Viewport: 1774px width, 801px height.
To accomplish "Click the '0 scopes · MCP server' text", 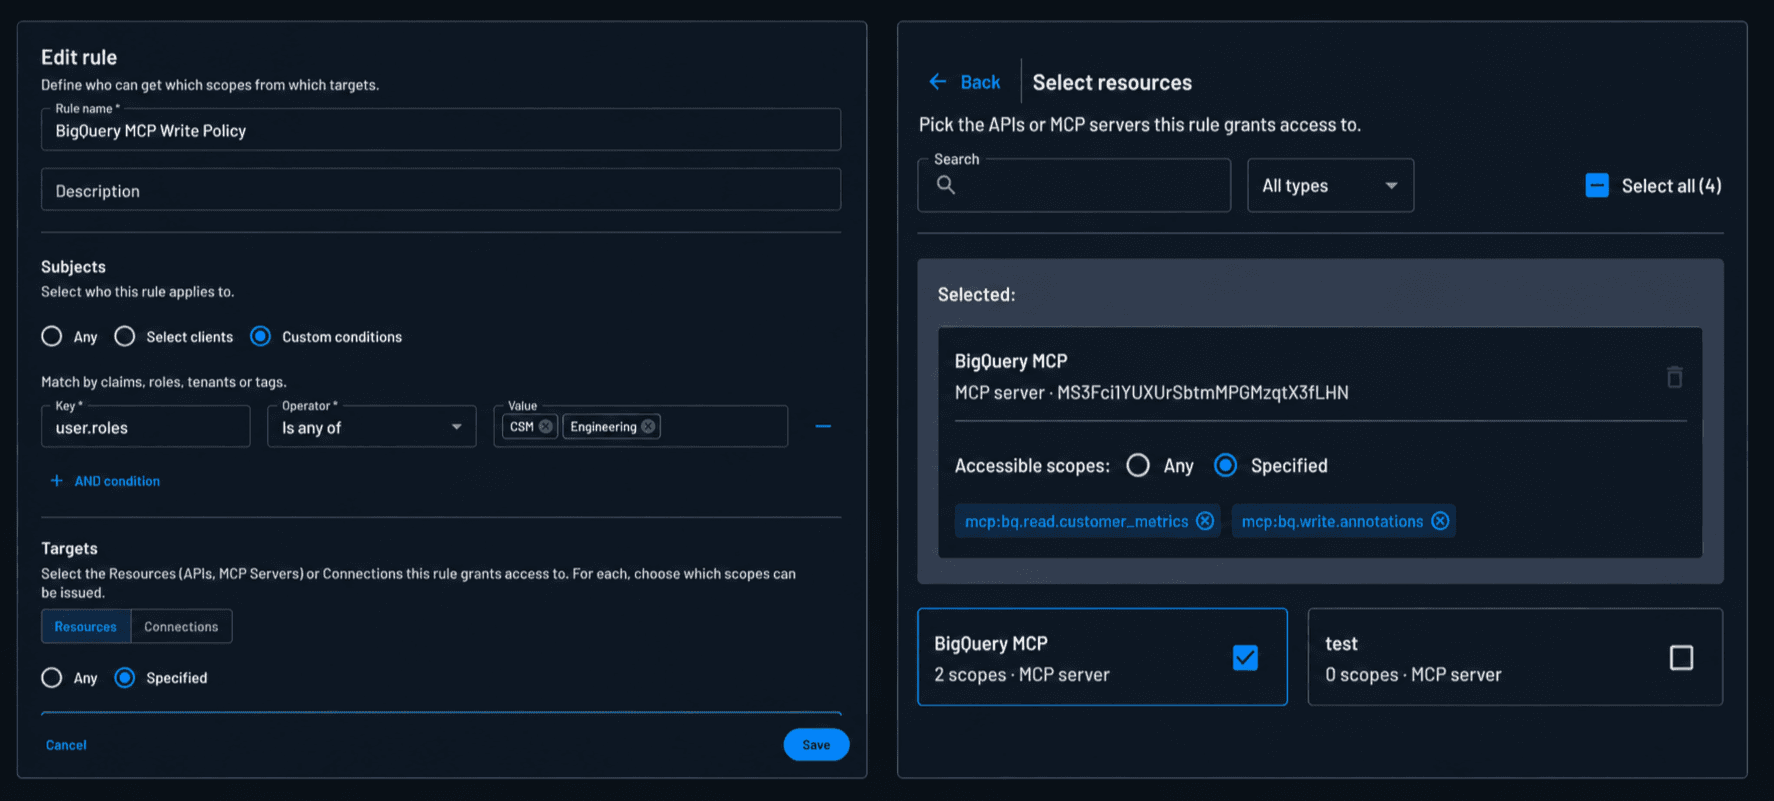I will pyautogui.click(x=1413, y=675).
